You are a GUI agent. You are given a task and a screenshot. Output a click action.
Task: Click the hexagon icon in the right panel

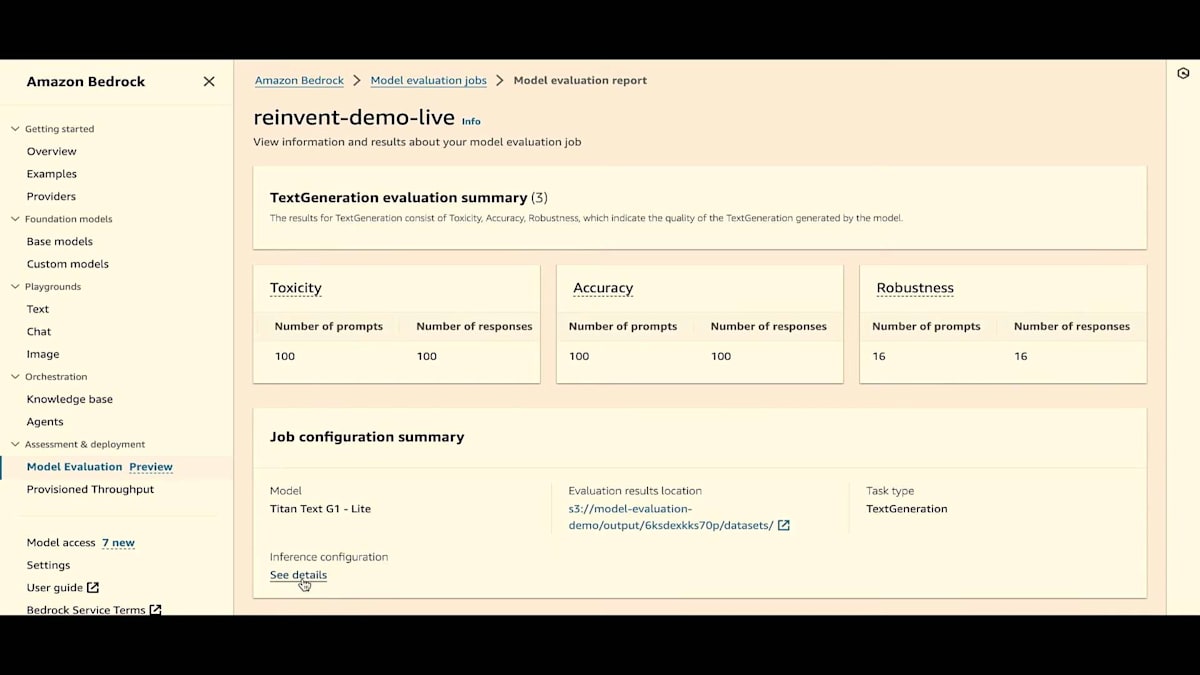pos(1183,74)
